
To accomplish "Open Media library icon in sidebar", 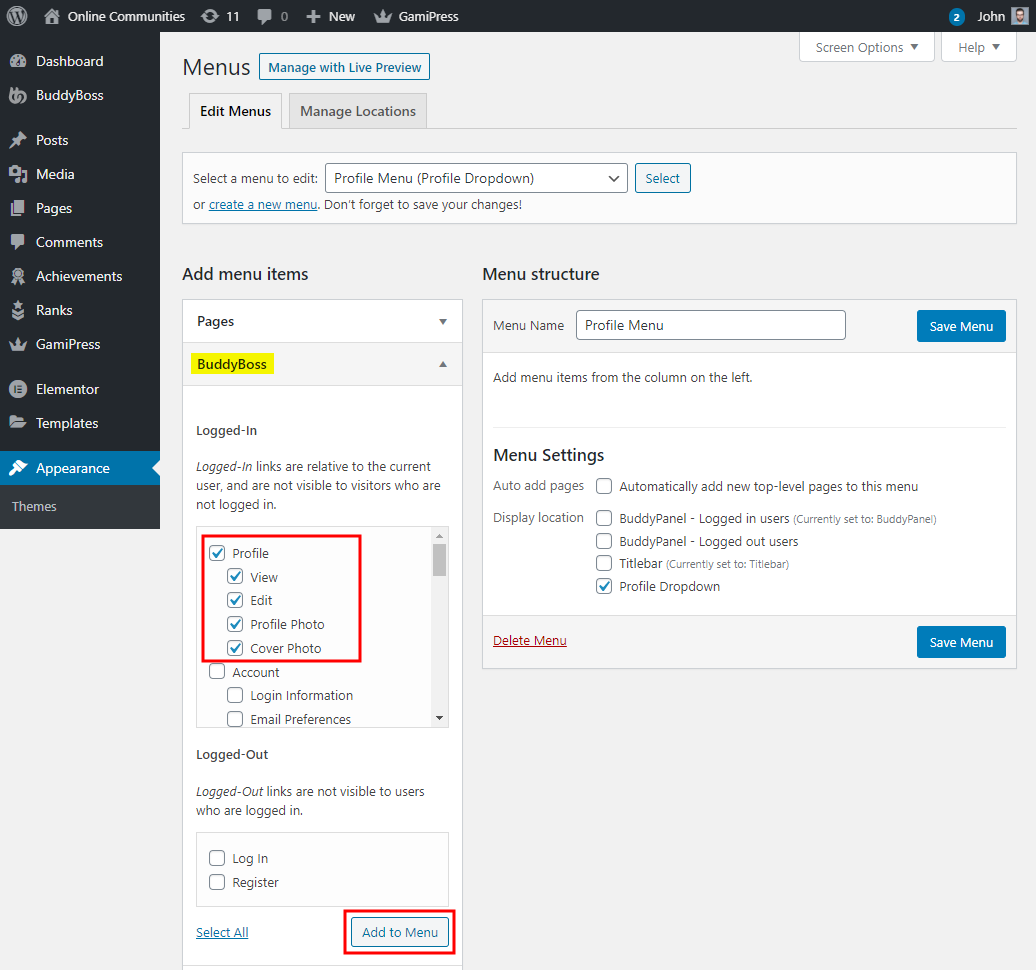I will coord(18,174).
